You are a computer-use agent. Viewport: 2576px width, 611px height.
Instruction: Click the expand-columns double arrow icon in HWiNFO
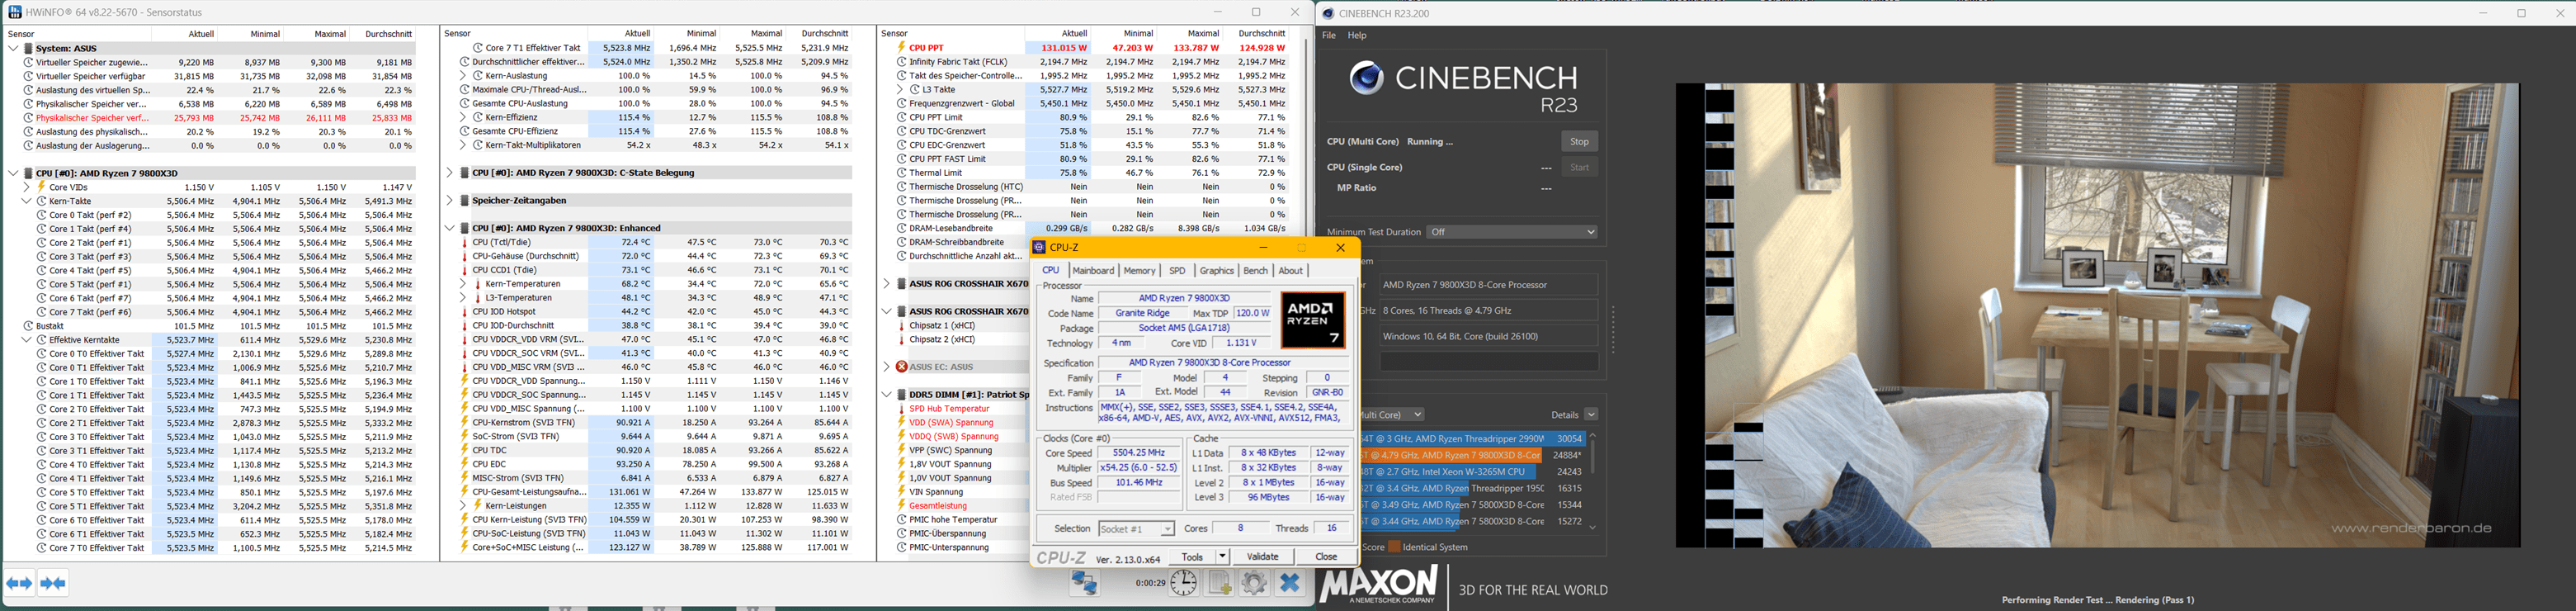(19, 583)
